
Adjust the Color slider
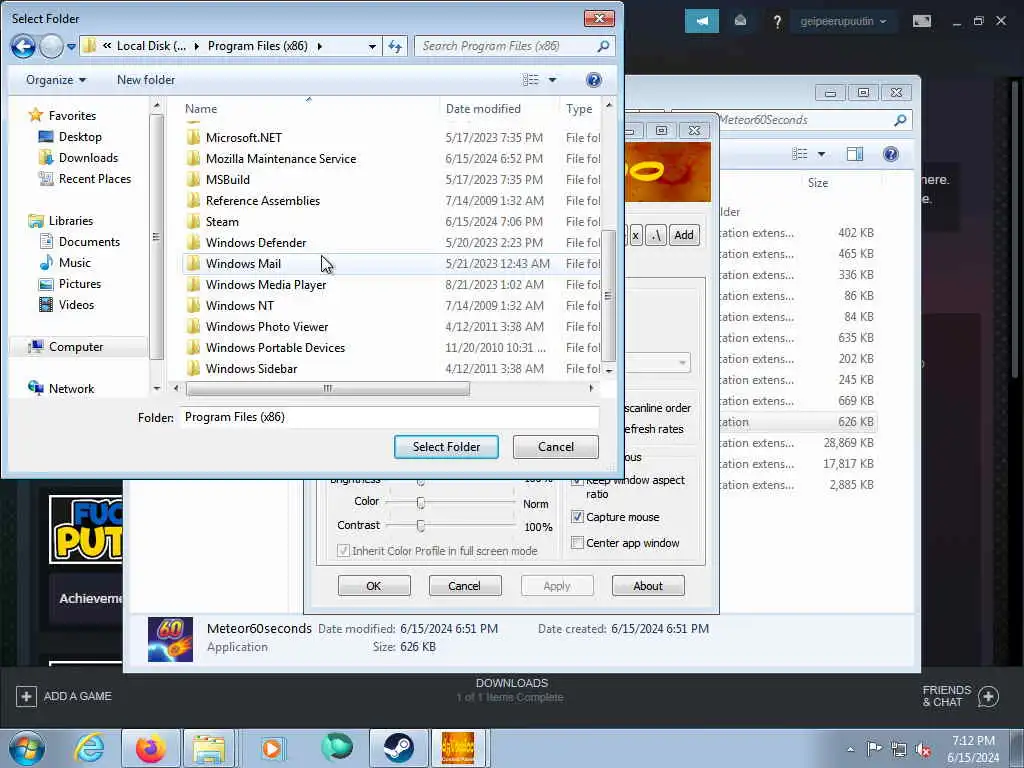point(421,502)
